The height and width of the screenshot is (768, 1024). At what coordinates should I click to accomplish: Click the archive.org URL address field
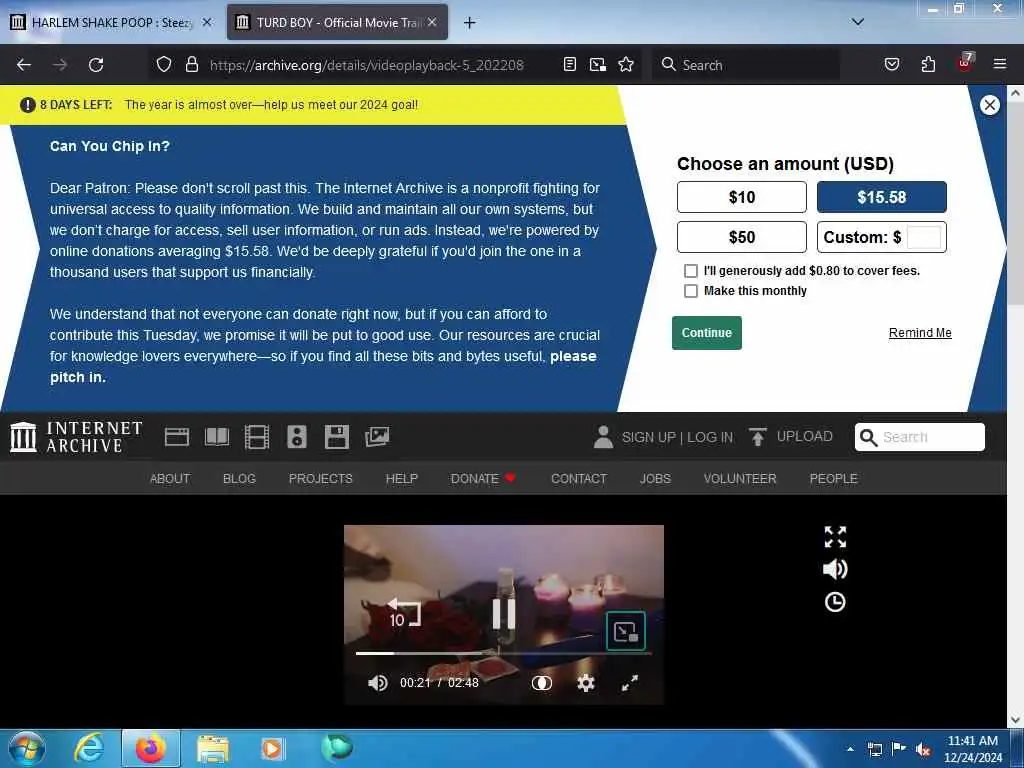click(x=366, y=65)
